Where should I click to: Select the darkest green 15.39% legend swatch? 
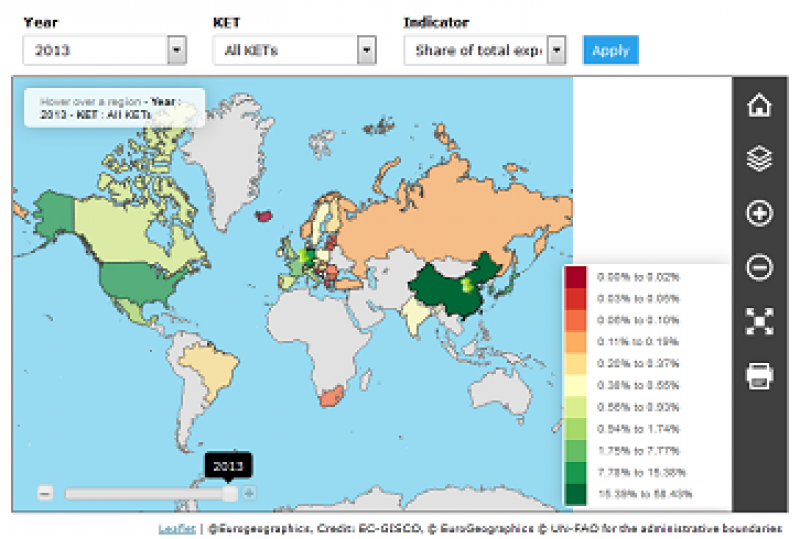[576, 494]
